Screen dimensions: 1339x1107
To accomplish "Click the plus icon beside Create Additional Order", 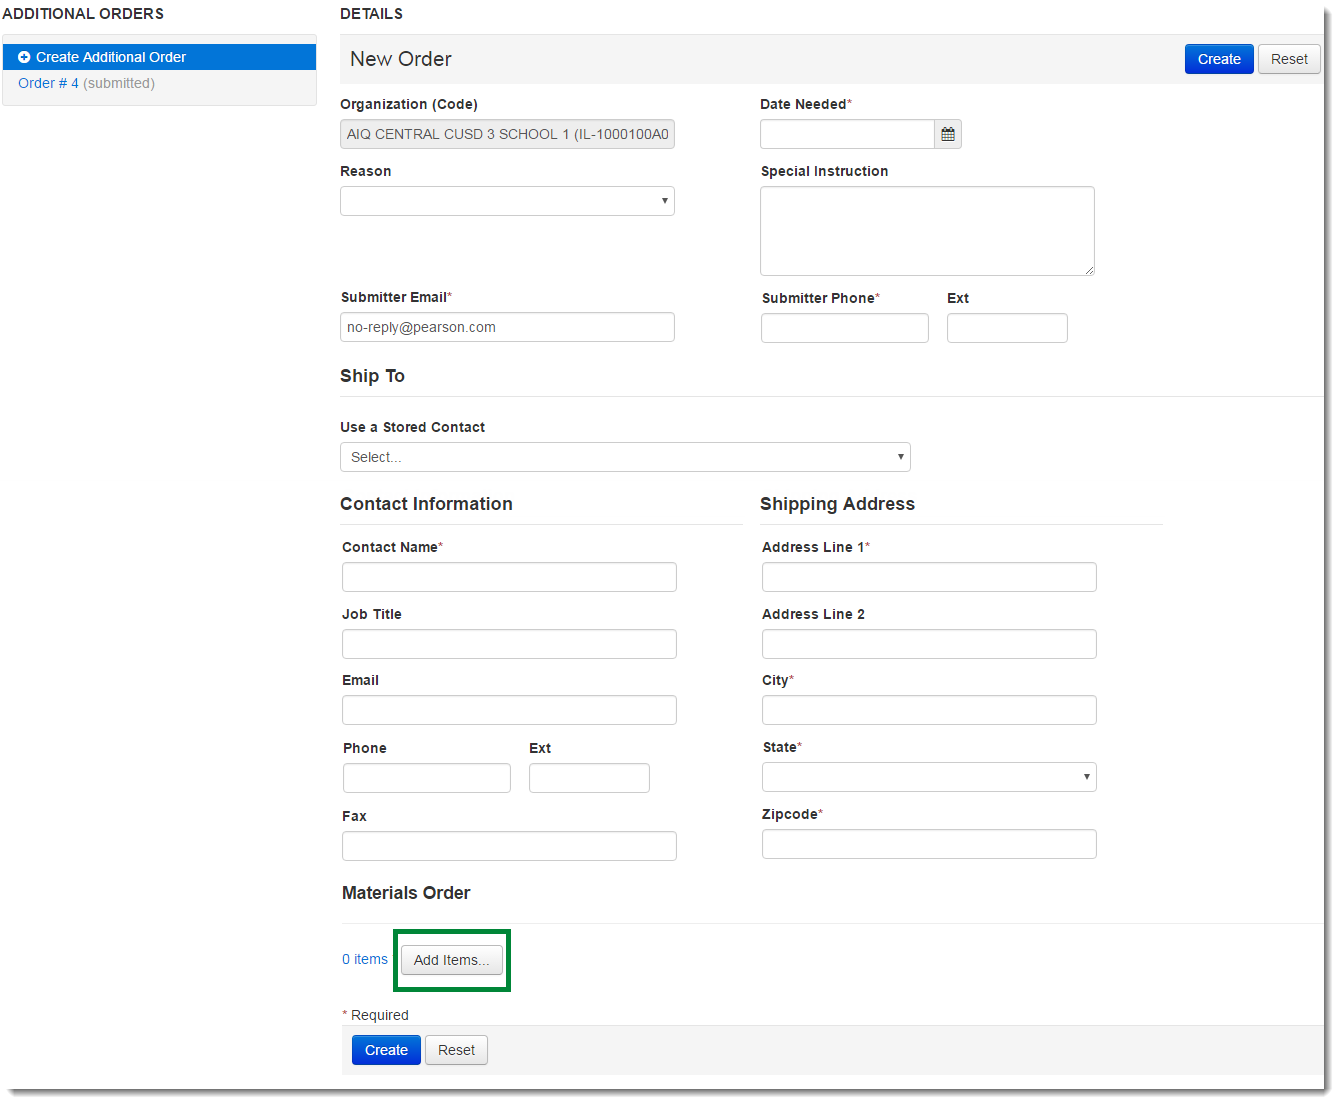I will [x=24, y=57].
